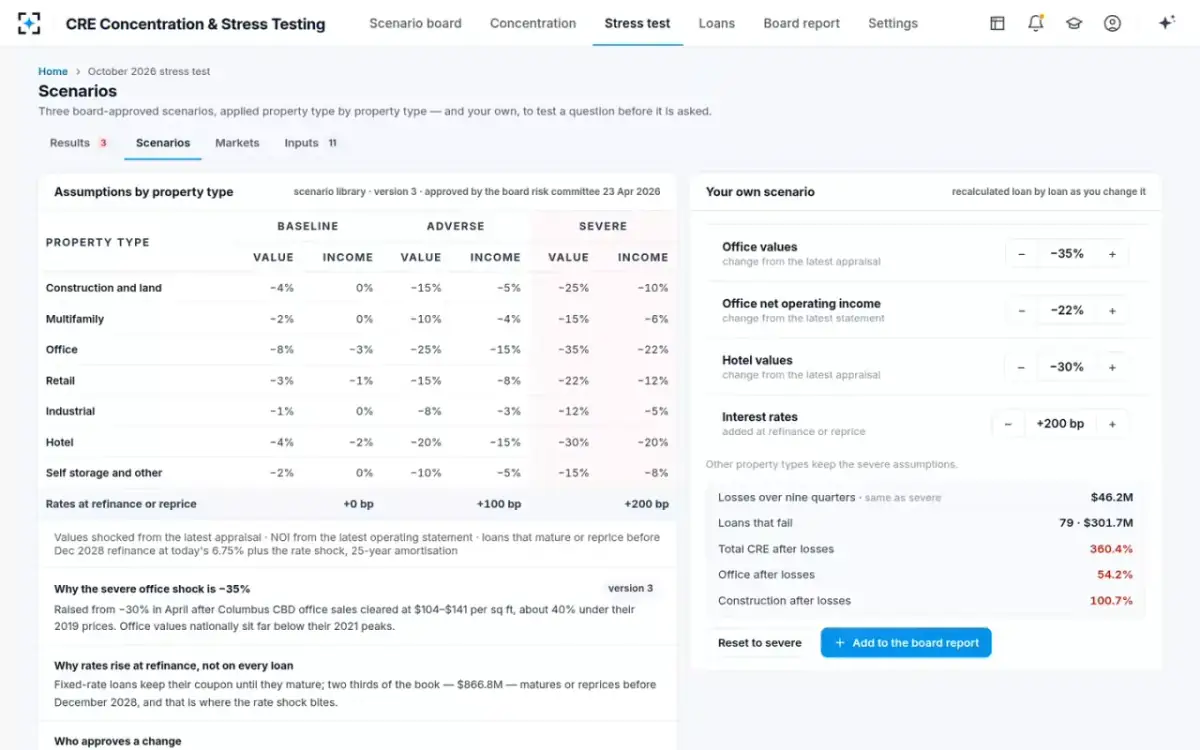1200x750 pixels.
Task: Open the Markets sub-tab
Action: [237, 143]
